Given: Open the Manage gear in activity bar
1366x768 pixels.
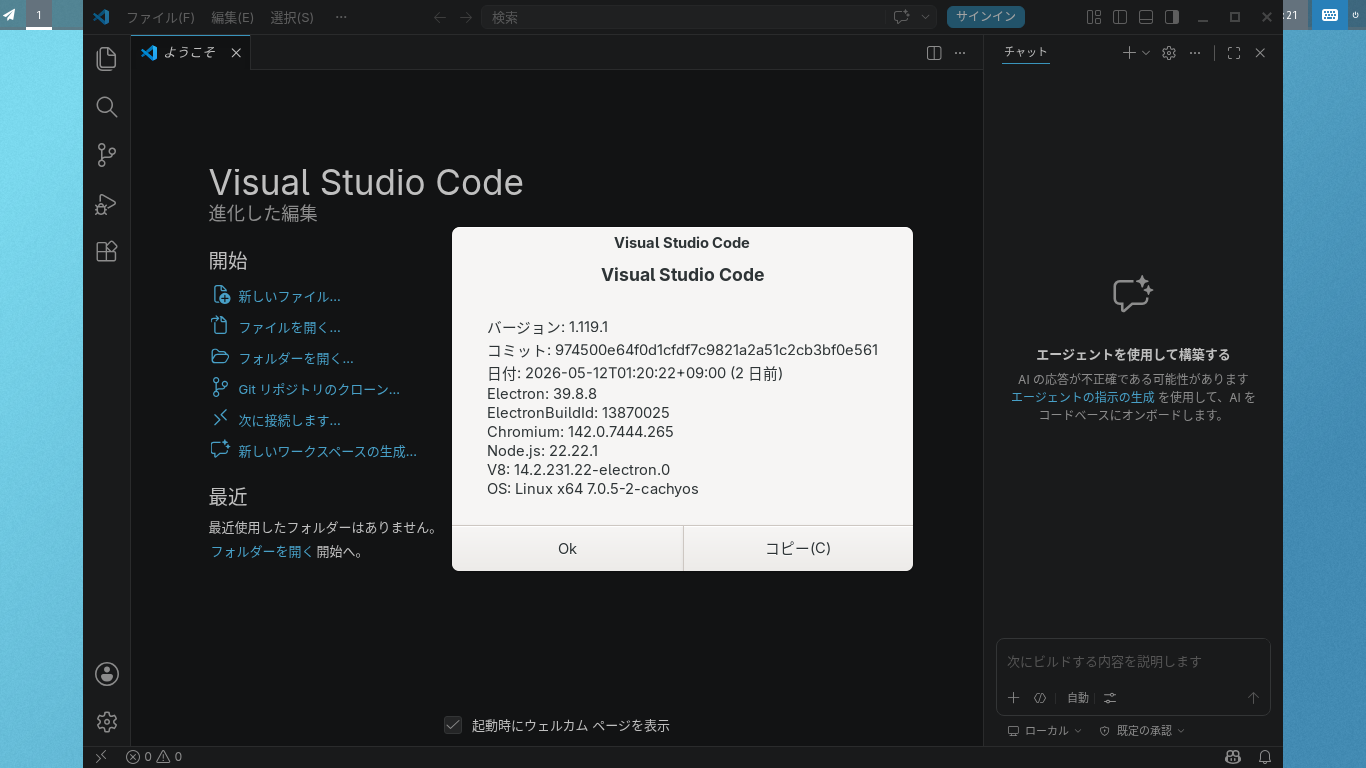Looking at the screenshot, I should [x=107, y=721].
